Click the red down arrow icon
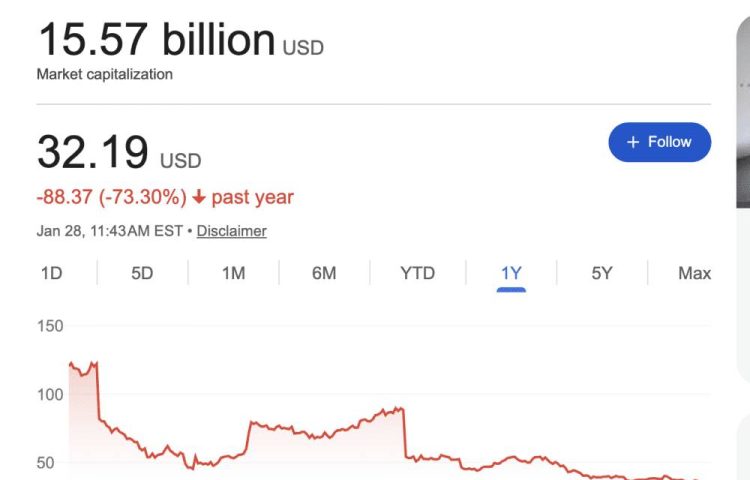The width and height of the screenshot is (750, 480). click(x=199, y=197)
